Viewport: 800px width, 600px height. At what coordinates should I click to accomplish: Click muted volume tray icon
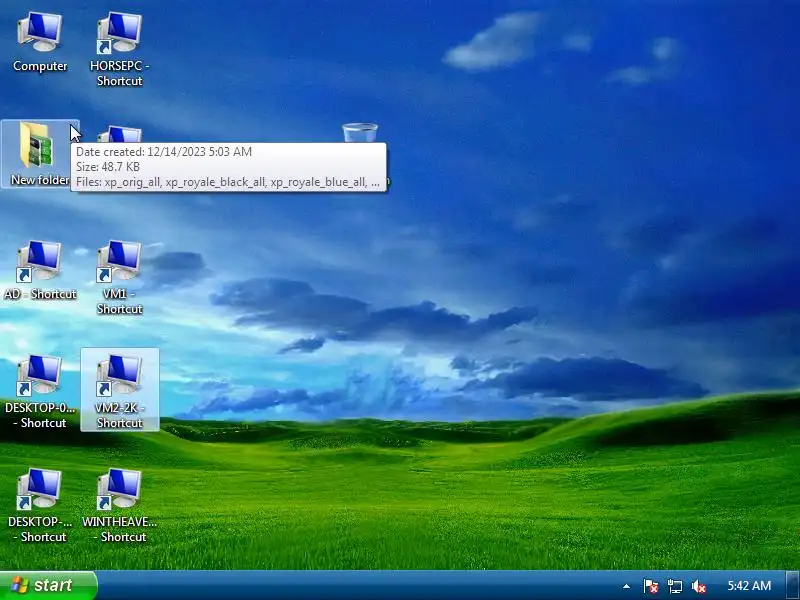click(698, 586)
